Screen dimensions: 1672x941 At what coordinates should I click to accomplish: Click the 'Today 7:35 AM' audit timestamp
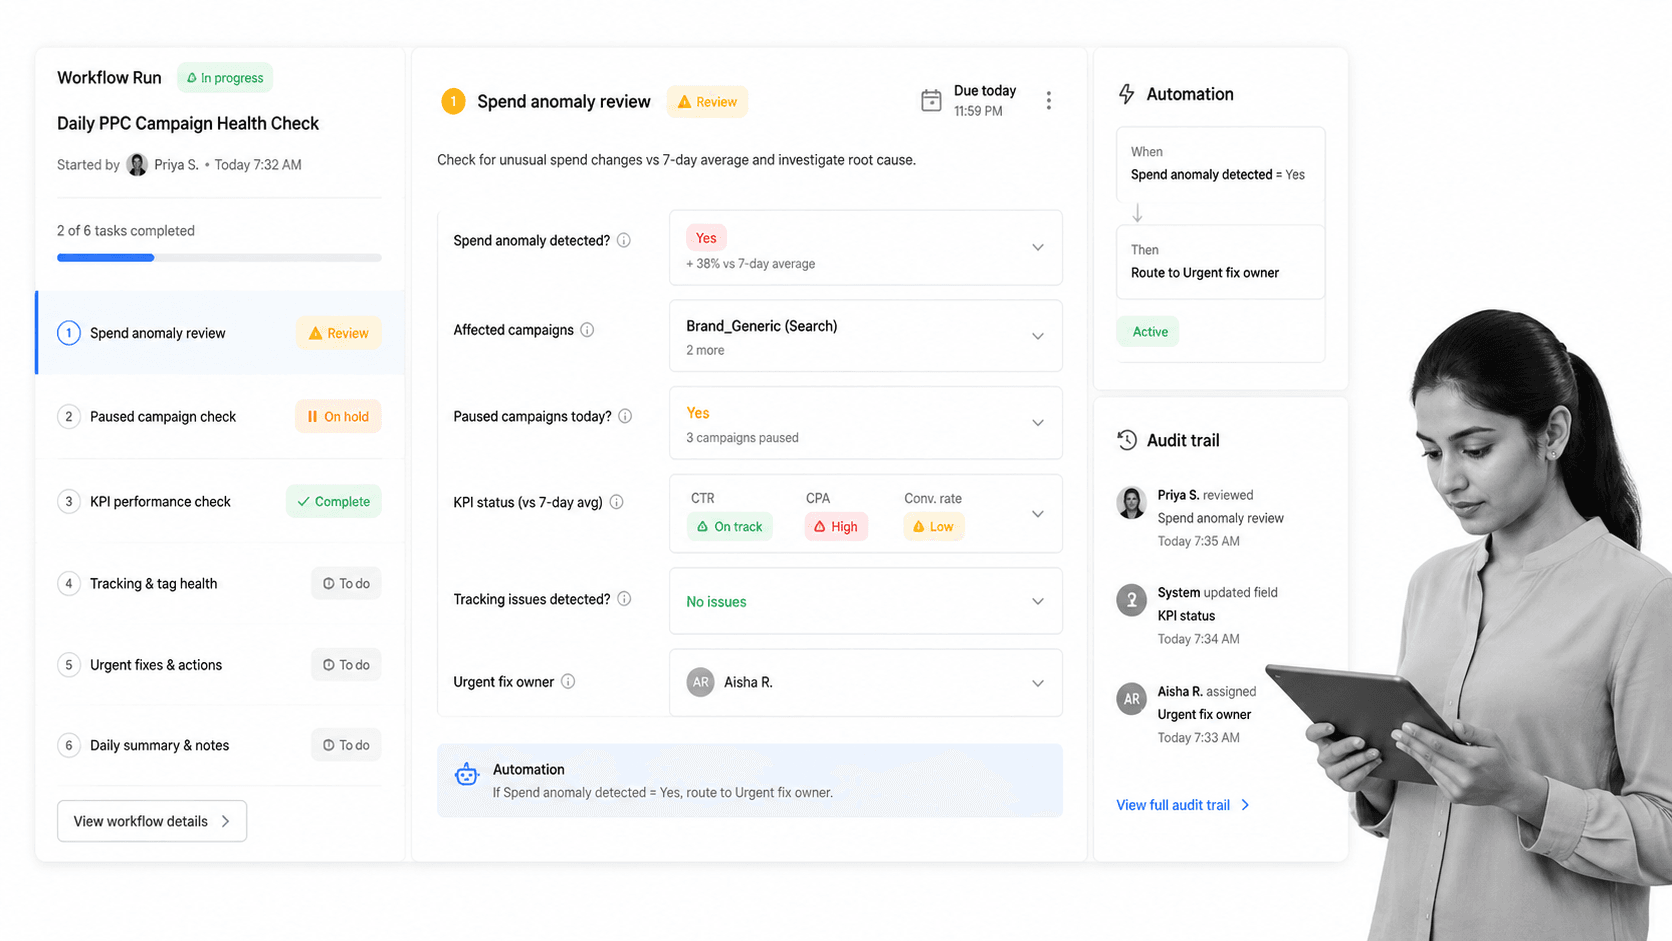[1198, 541]
